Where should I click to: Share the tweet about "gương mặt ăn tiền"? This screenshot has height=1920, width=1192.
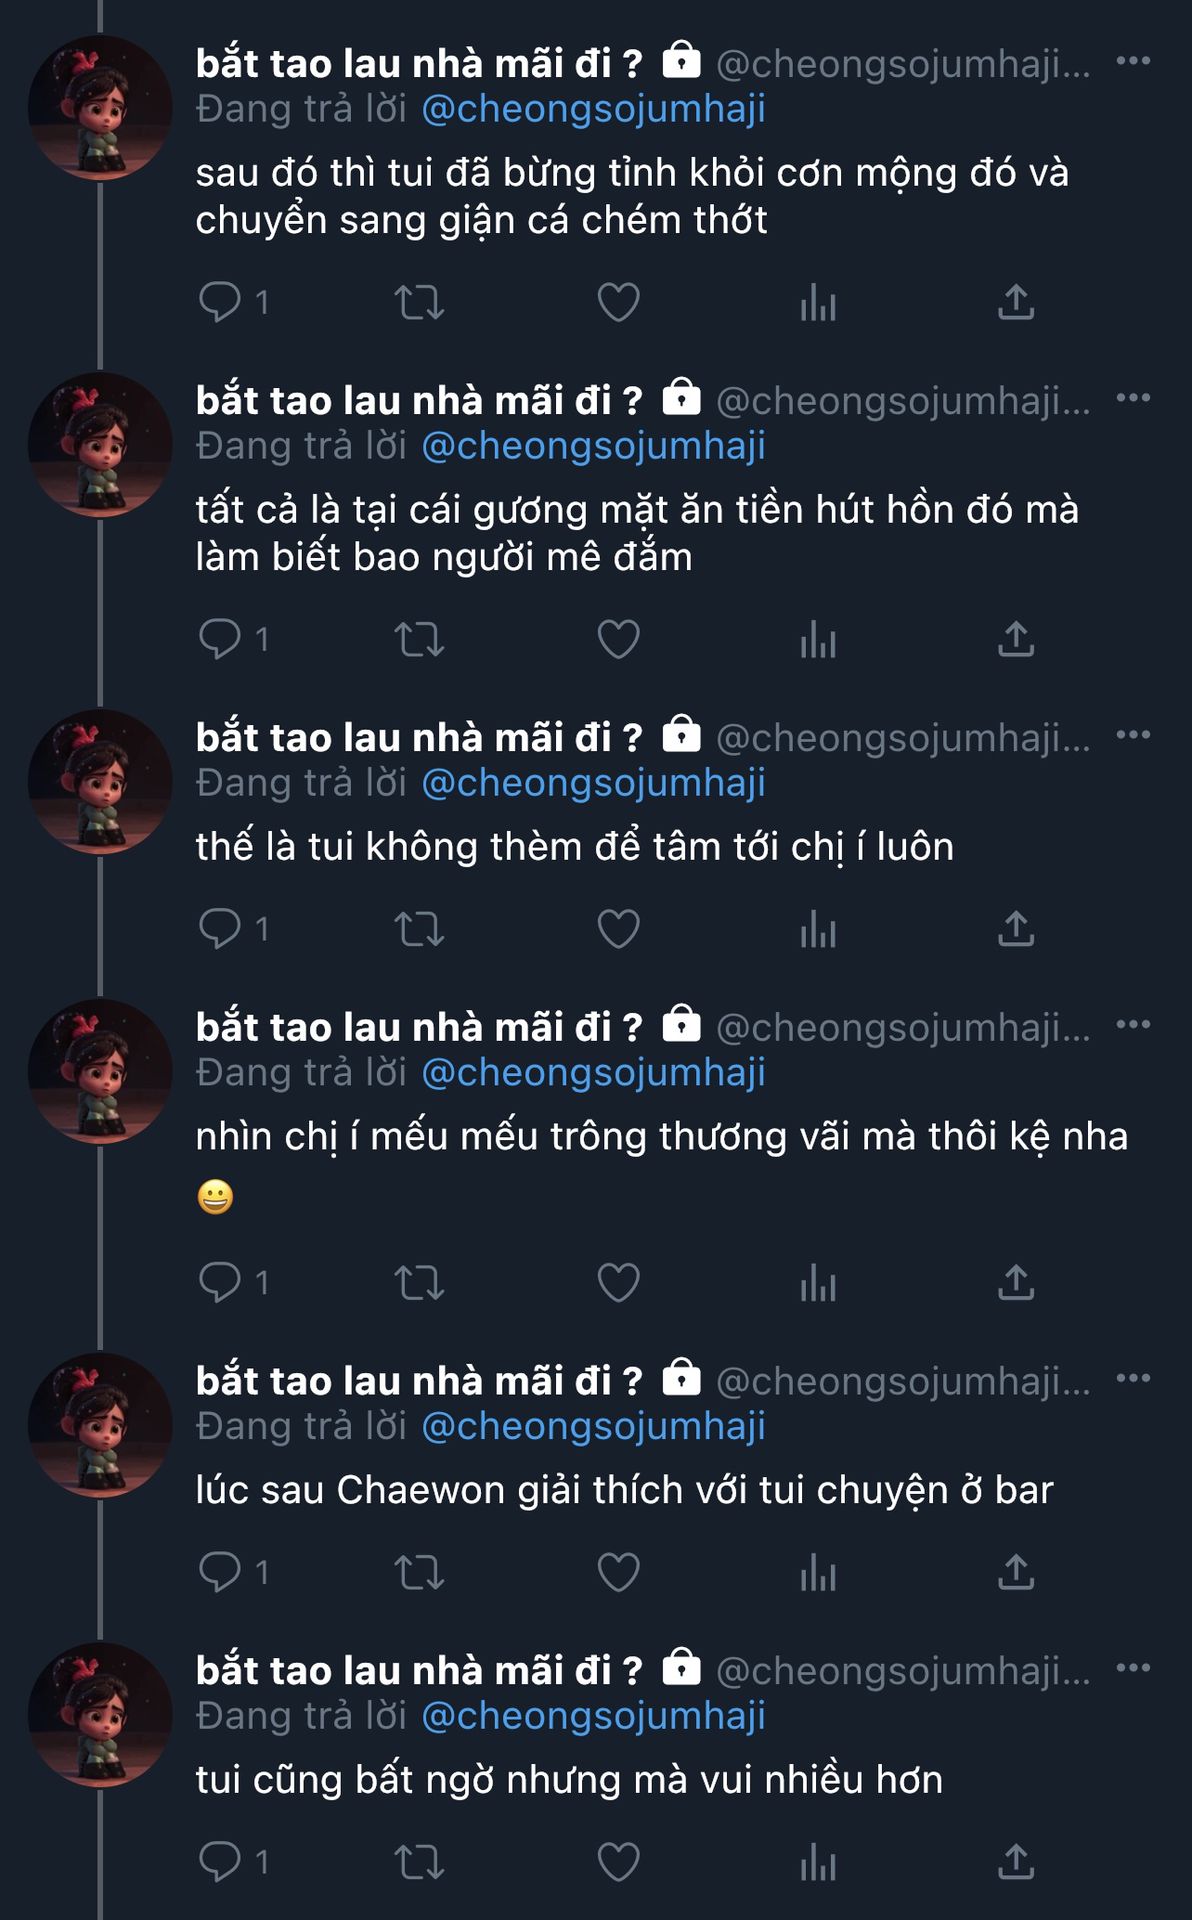click(1015, 639)
